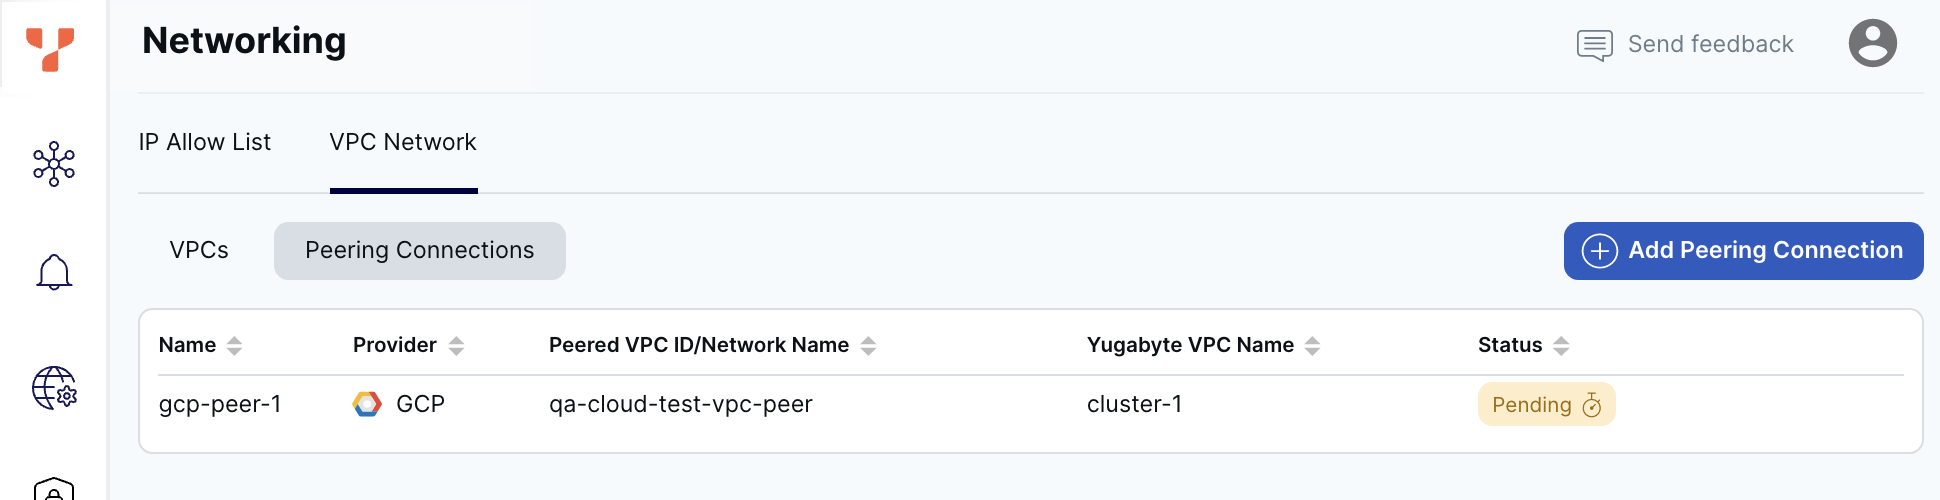Click Add Peering Connection button
Image resolution: width=1940 pixels, height=500 pixels.
click(x=1743, y=251)
